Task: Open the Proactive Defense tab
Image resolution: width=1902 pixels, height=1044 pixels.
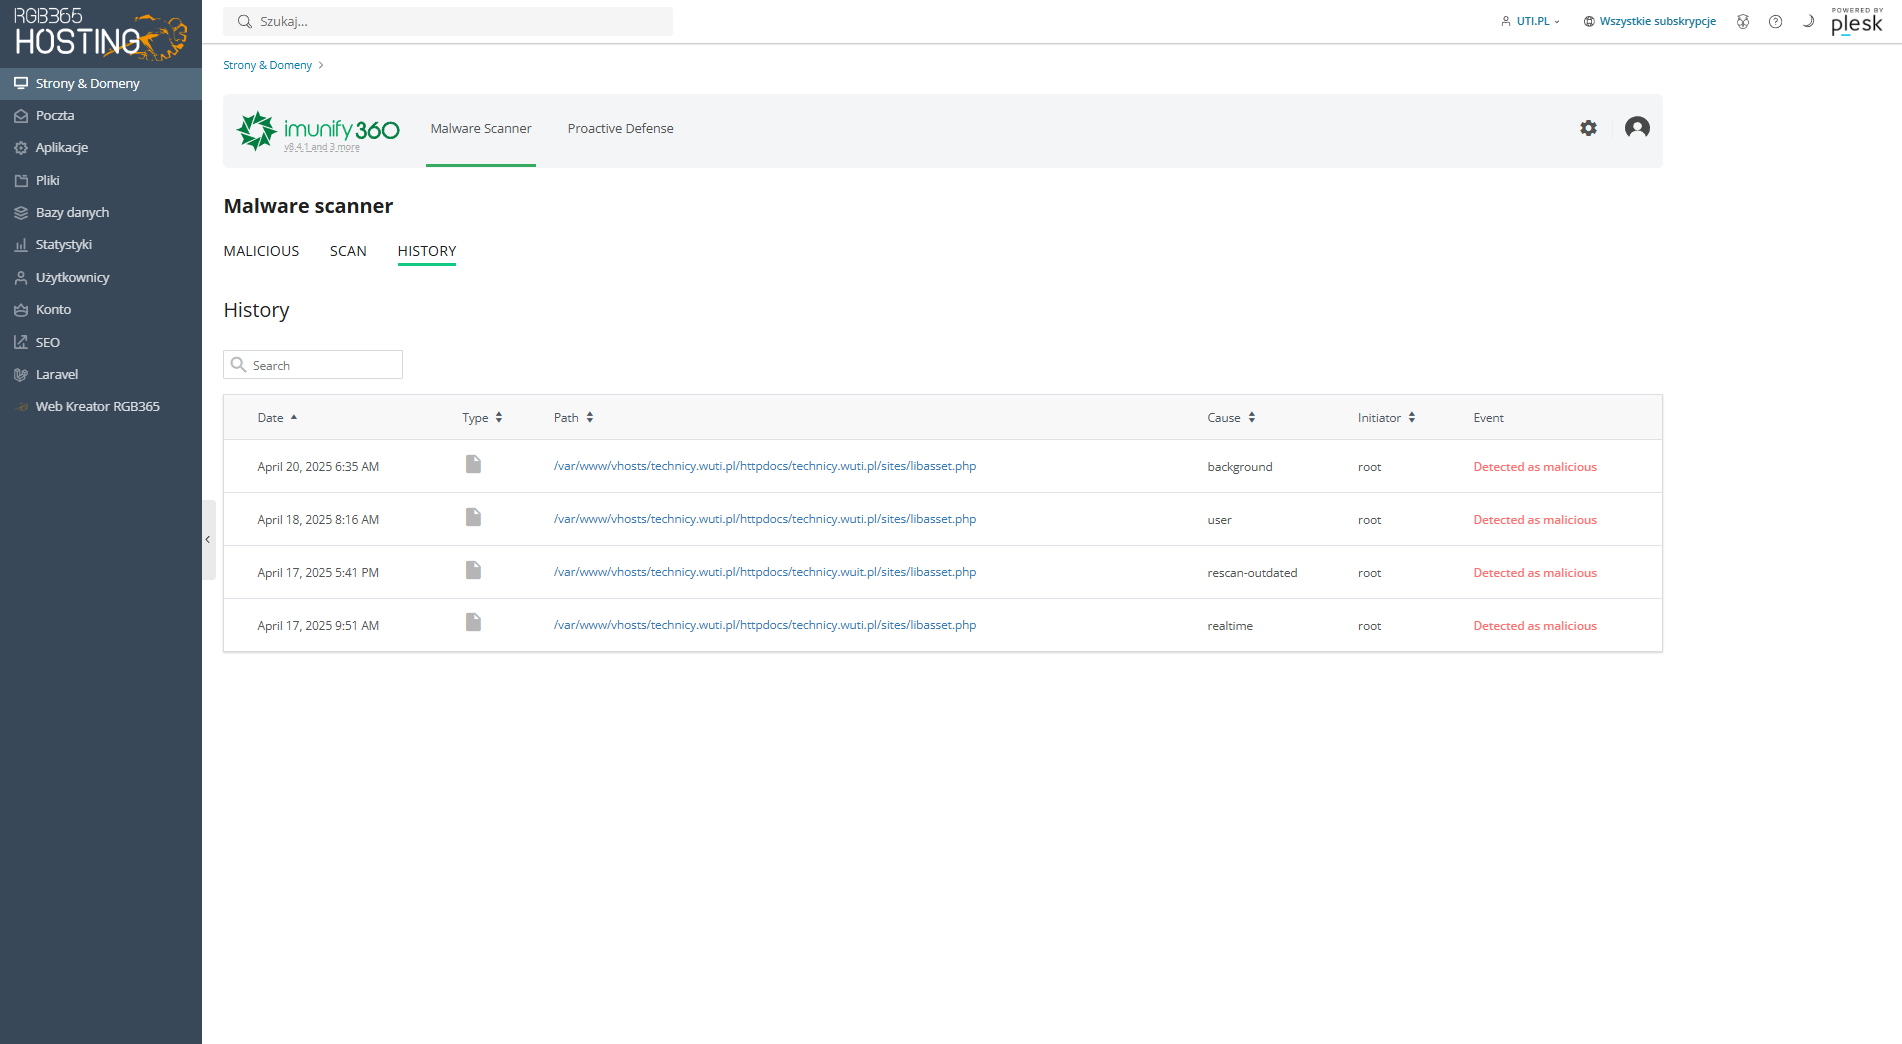Action: [620, 129]
